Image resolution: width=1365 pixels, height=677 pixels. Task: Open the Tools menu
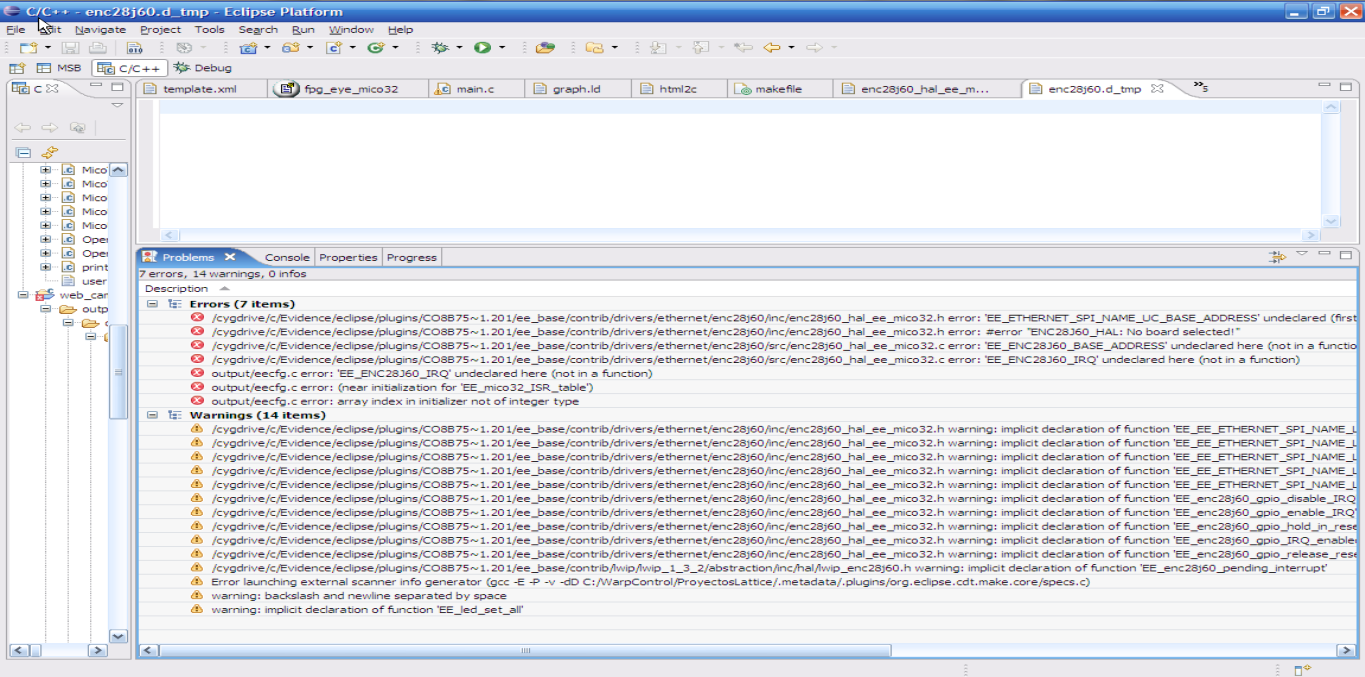pyautogui.click(x=209, y=29)
